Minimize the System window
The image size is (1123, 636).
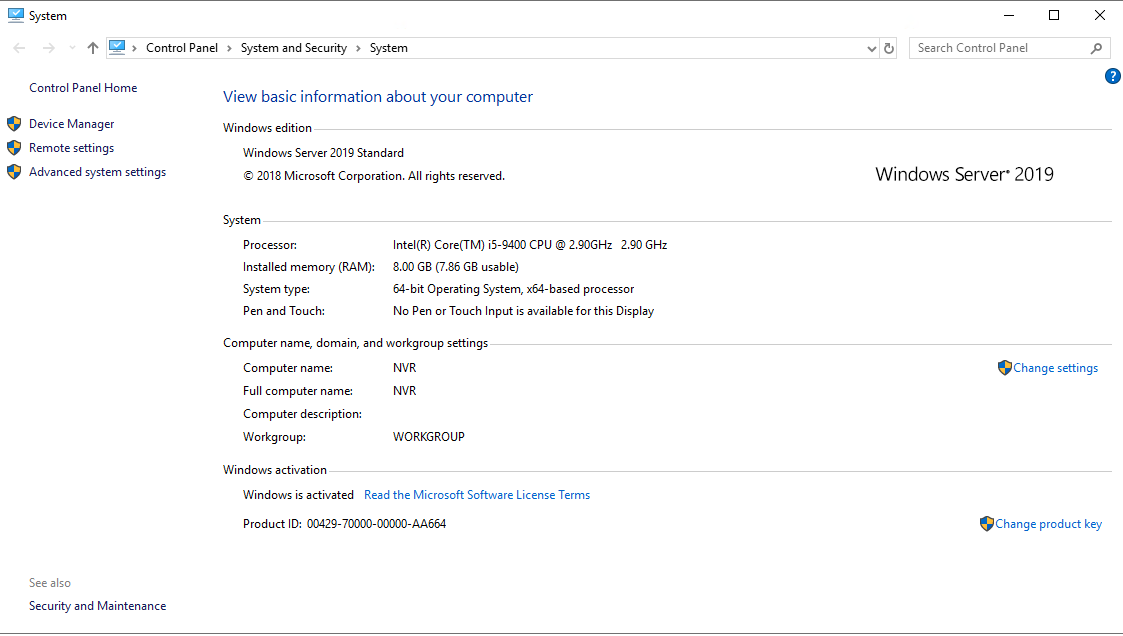(1009, 15)
